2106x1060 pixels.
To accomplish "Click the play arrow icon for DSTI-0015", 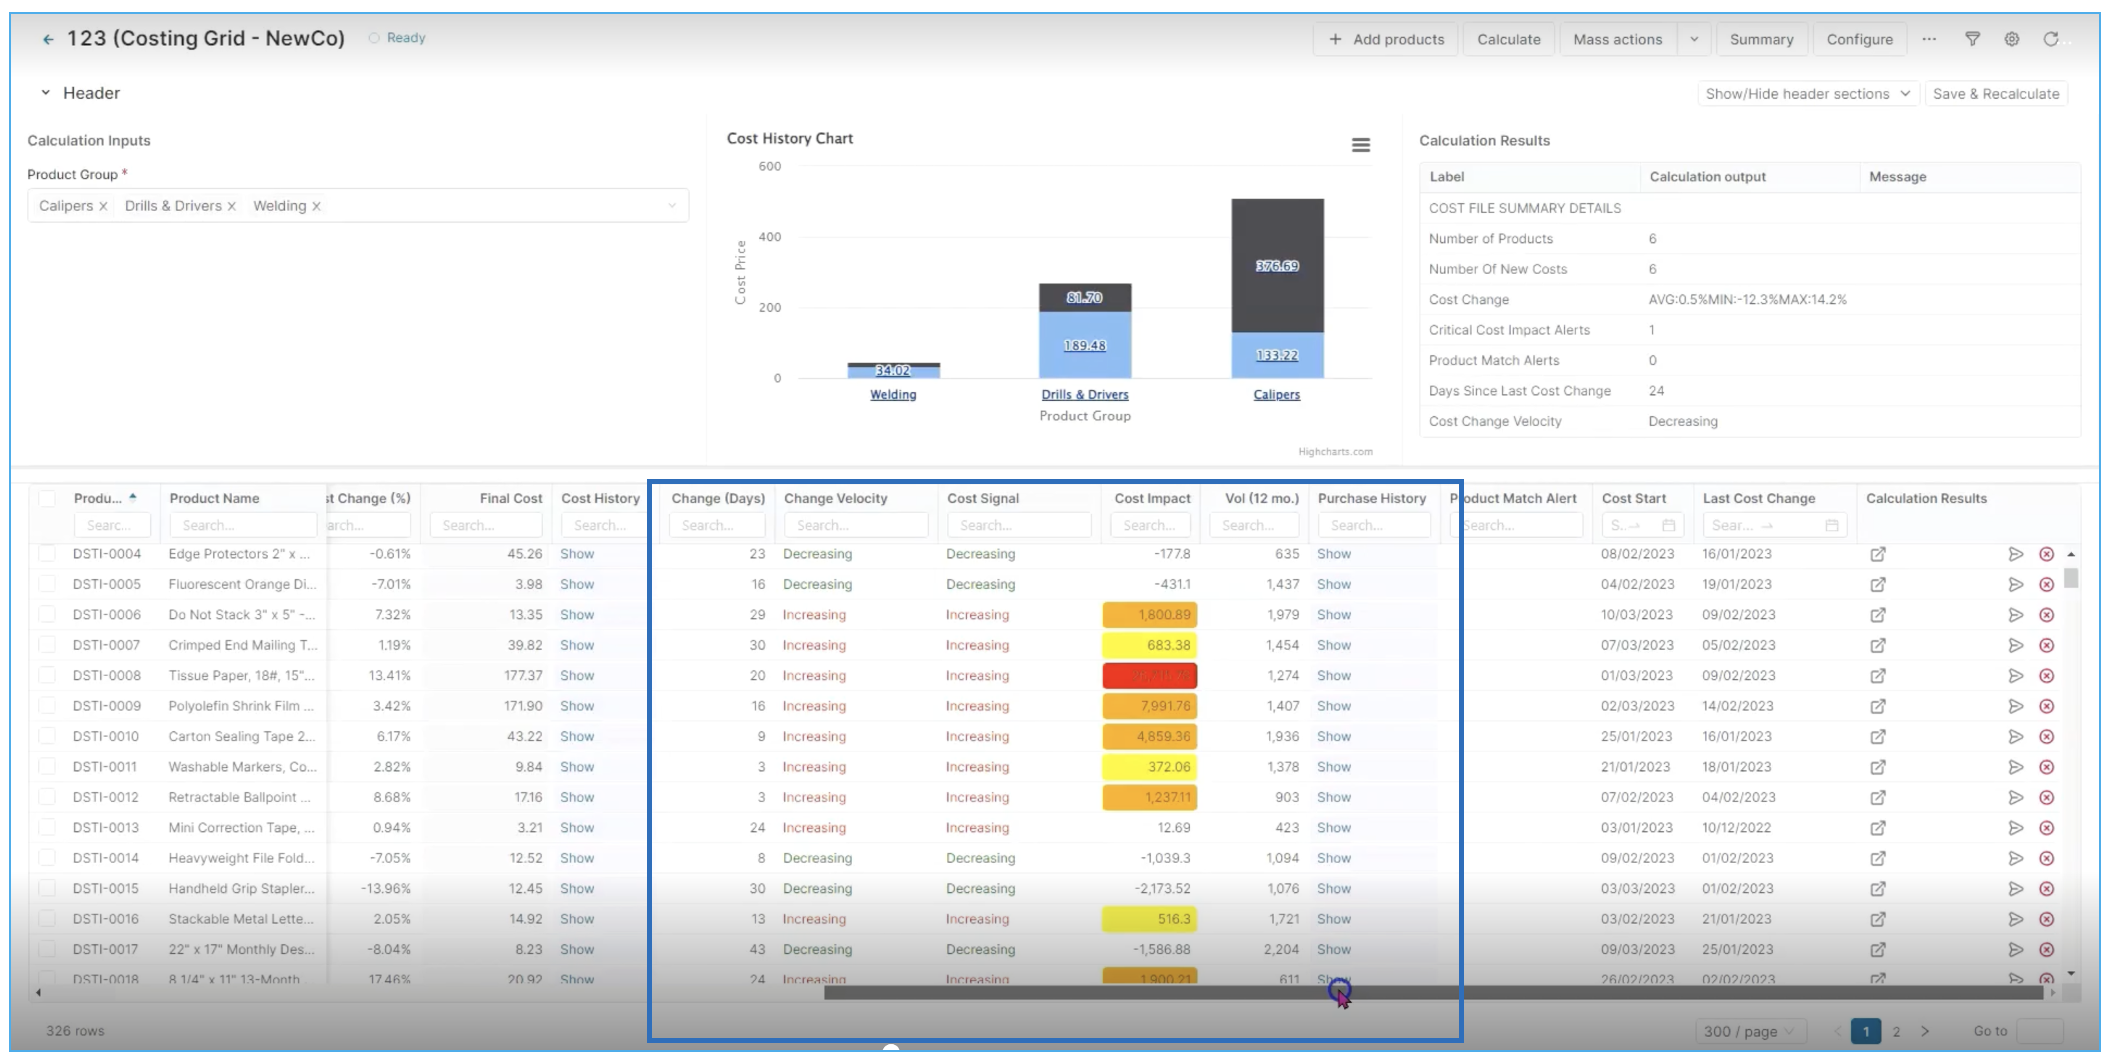I will pos(2016,888).
